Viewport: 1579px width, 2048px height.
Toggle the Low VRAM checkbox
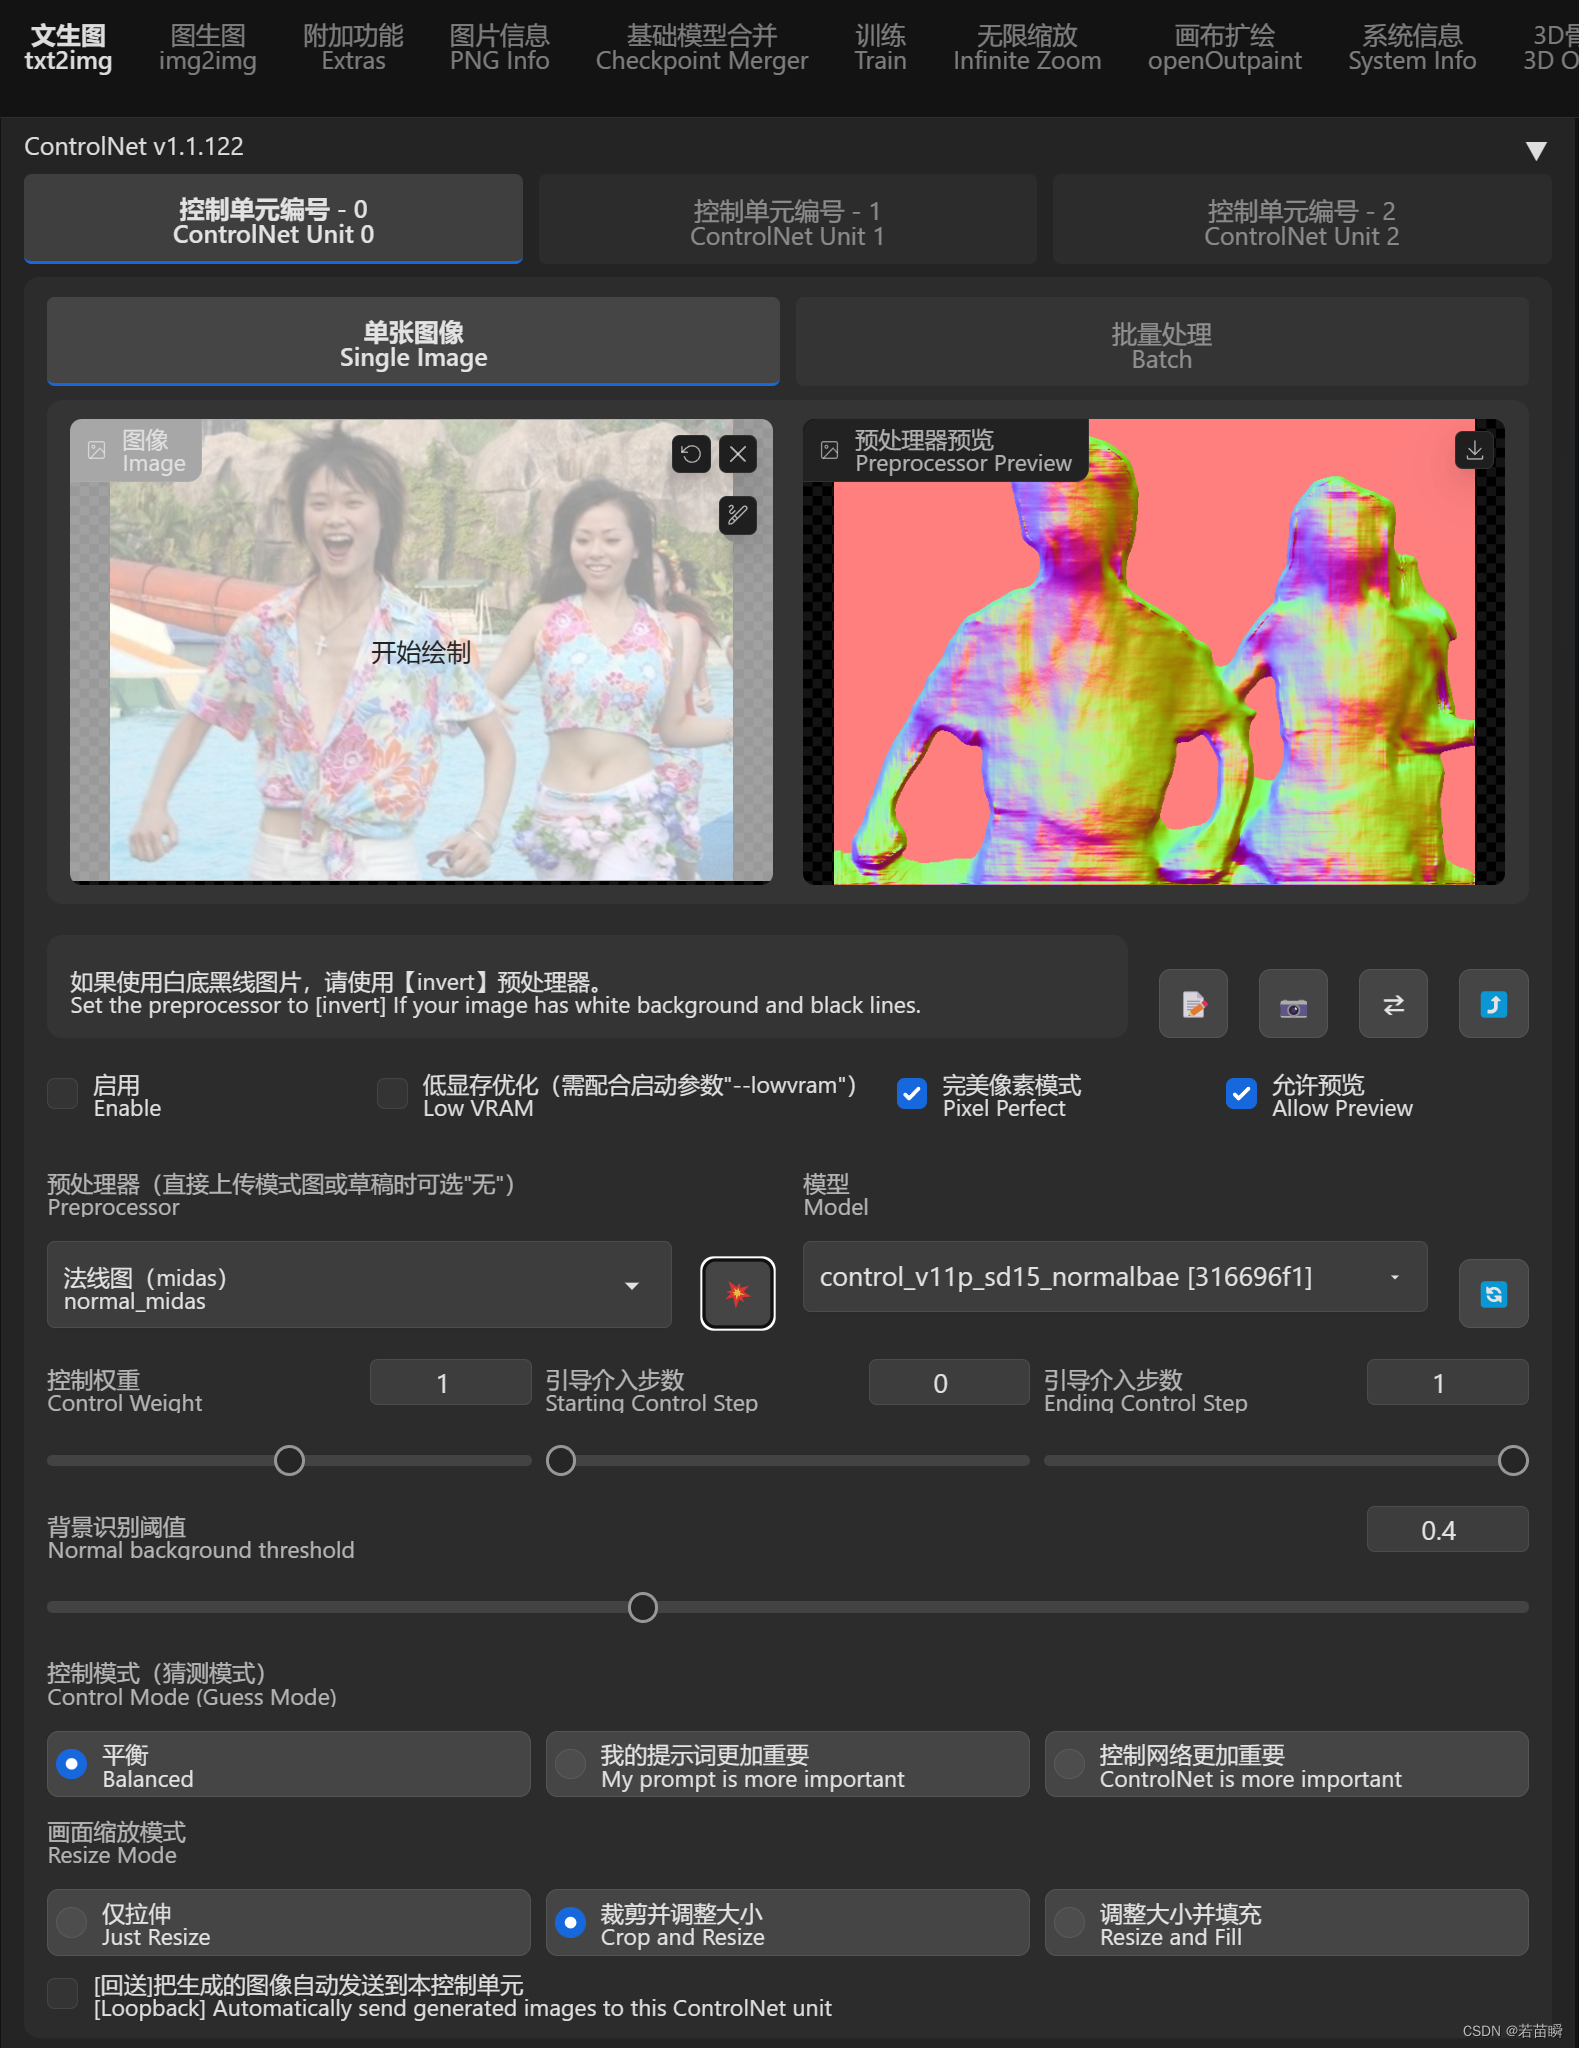(392, 1094)
